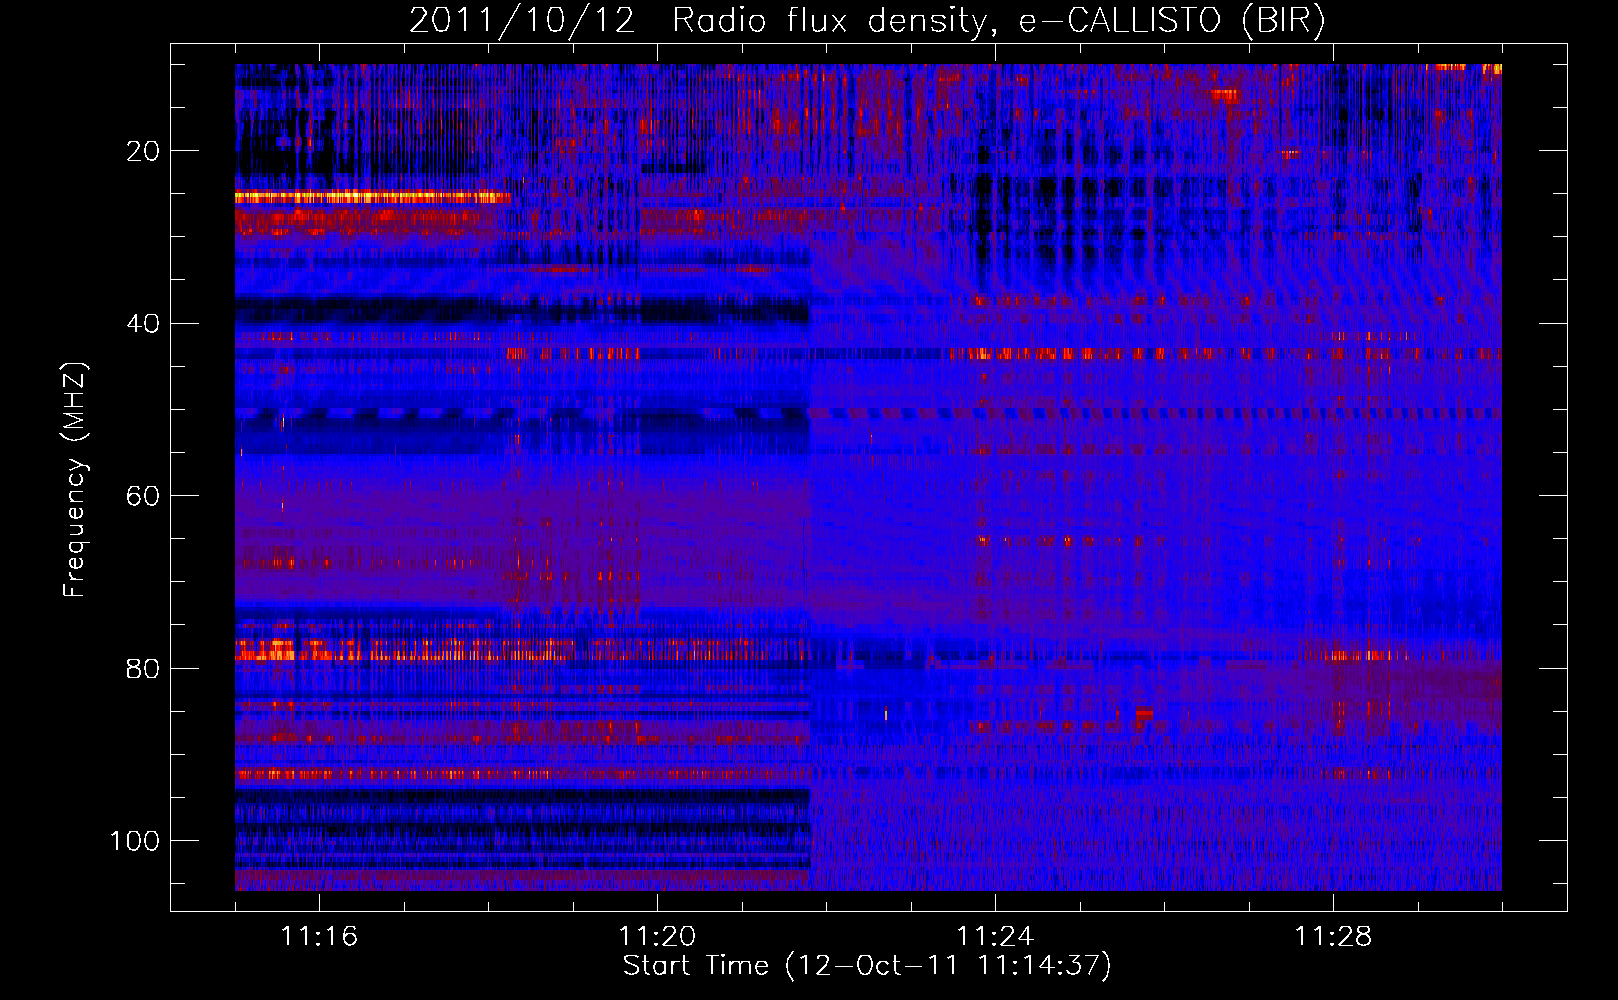Click the 100 frequency tick label
The height and width of the screenshot is (1000, 1618).
coord(135,841)
